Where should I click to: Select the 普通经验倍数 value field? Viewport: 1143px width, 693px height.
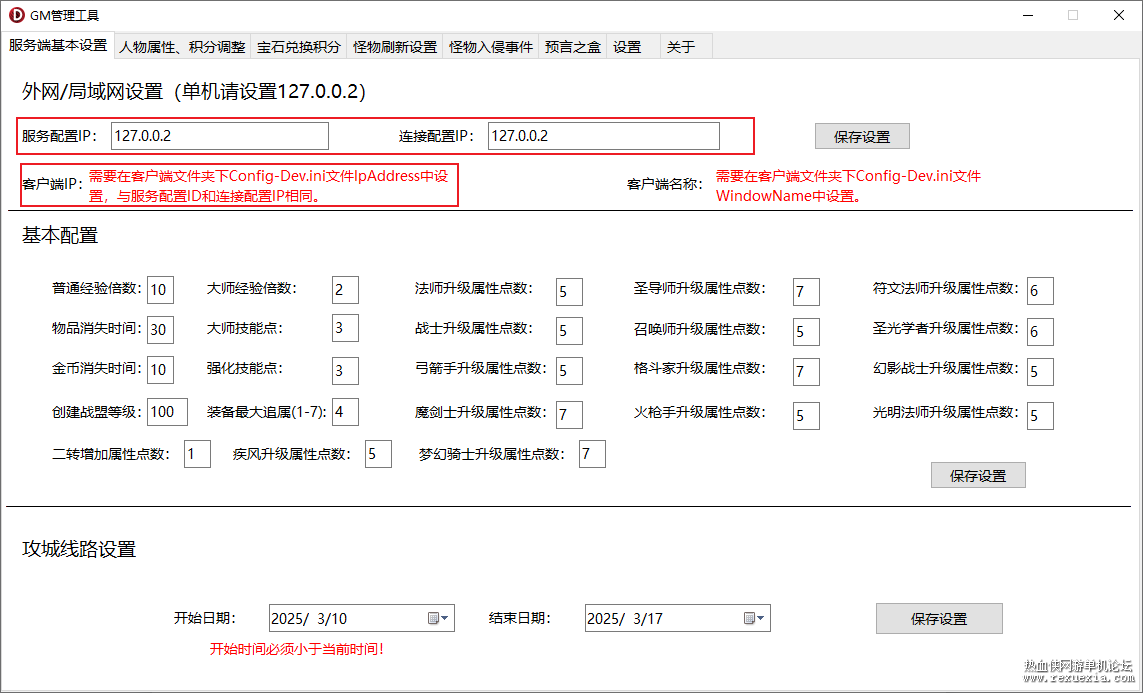(x=160, y=290)
